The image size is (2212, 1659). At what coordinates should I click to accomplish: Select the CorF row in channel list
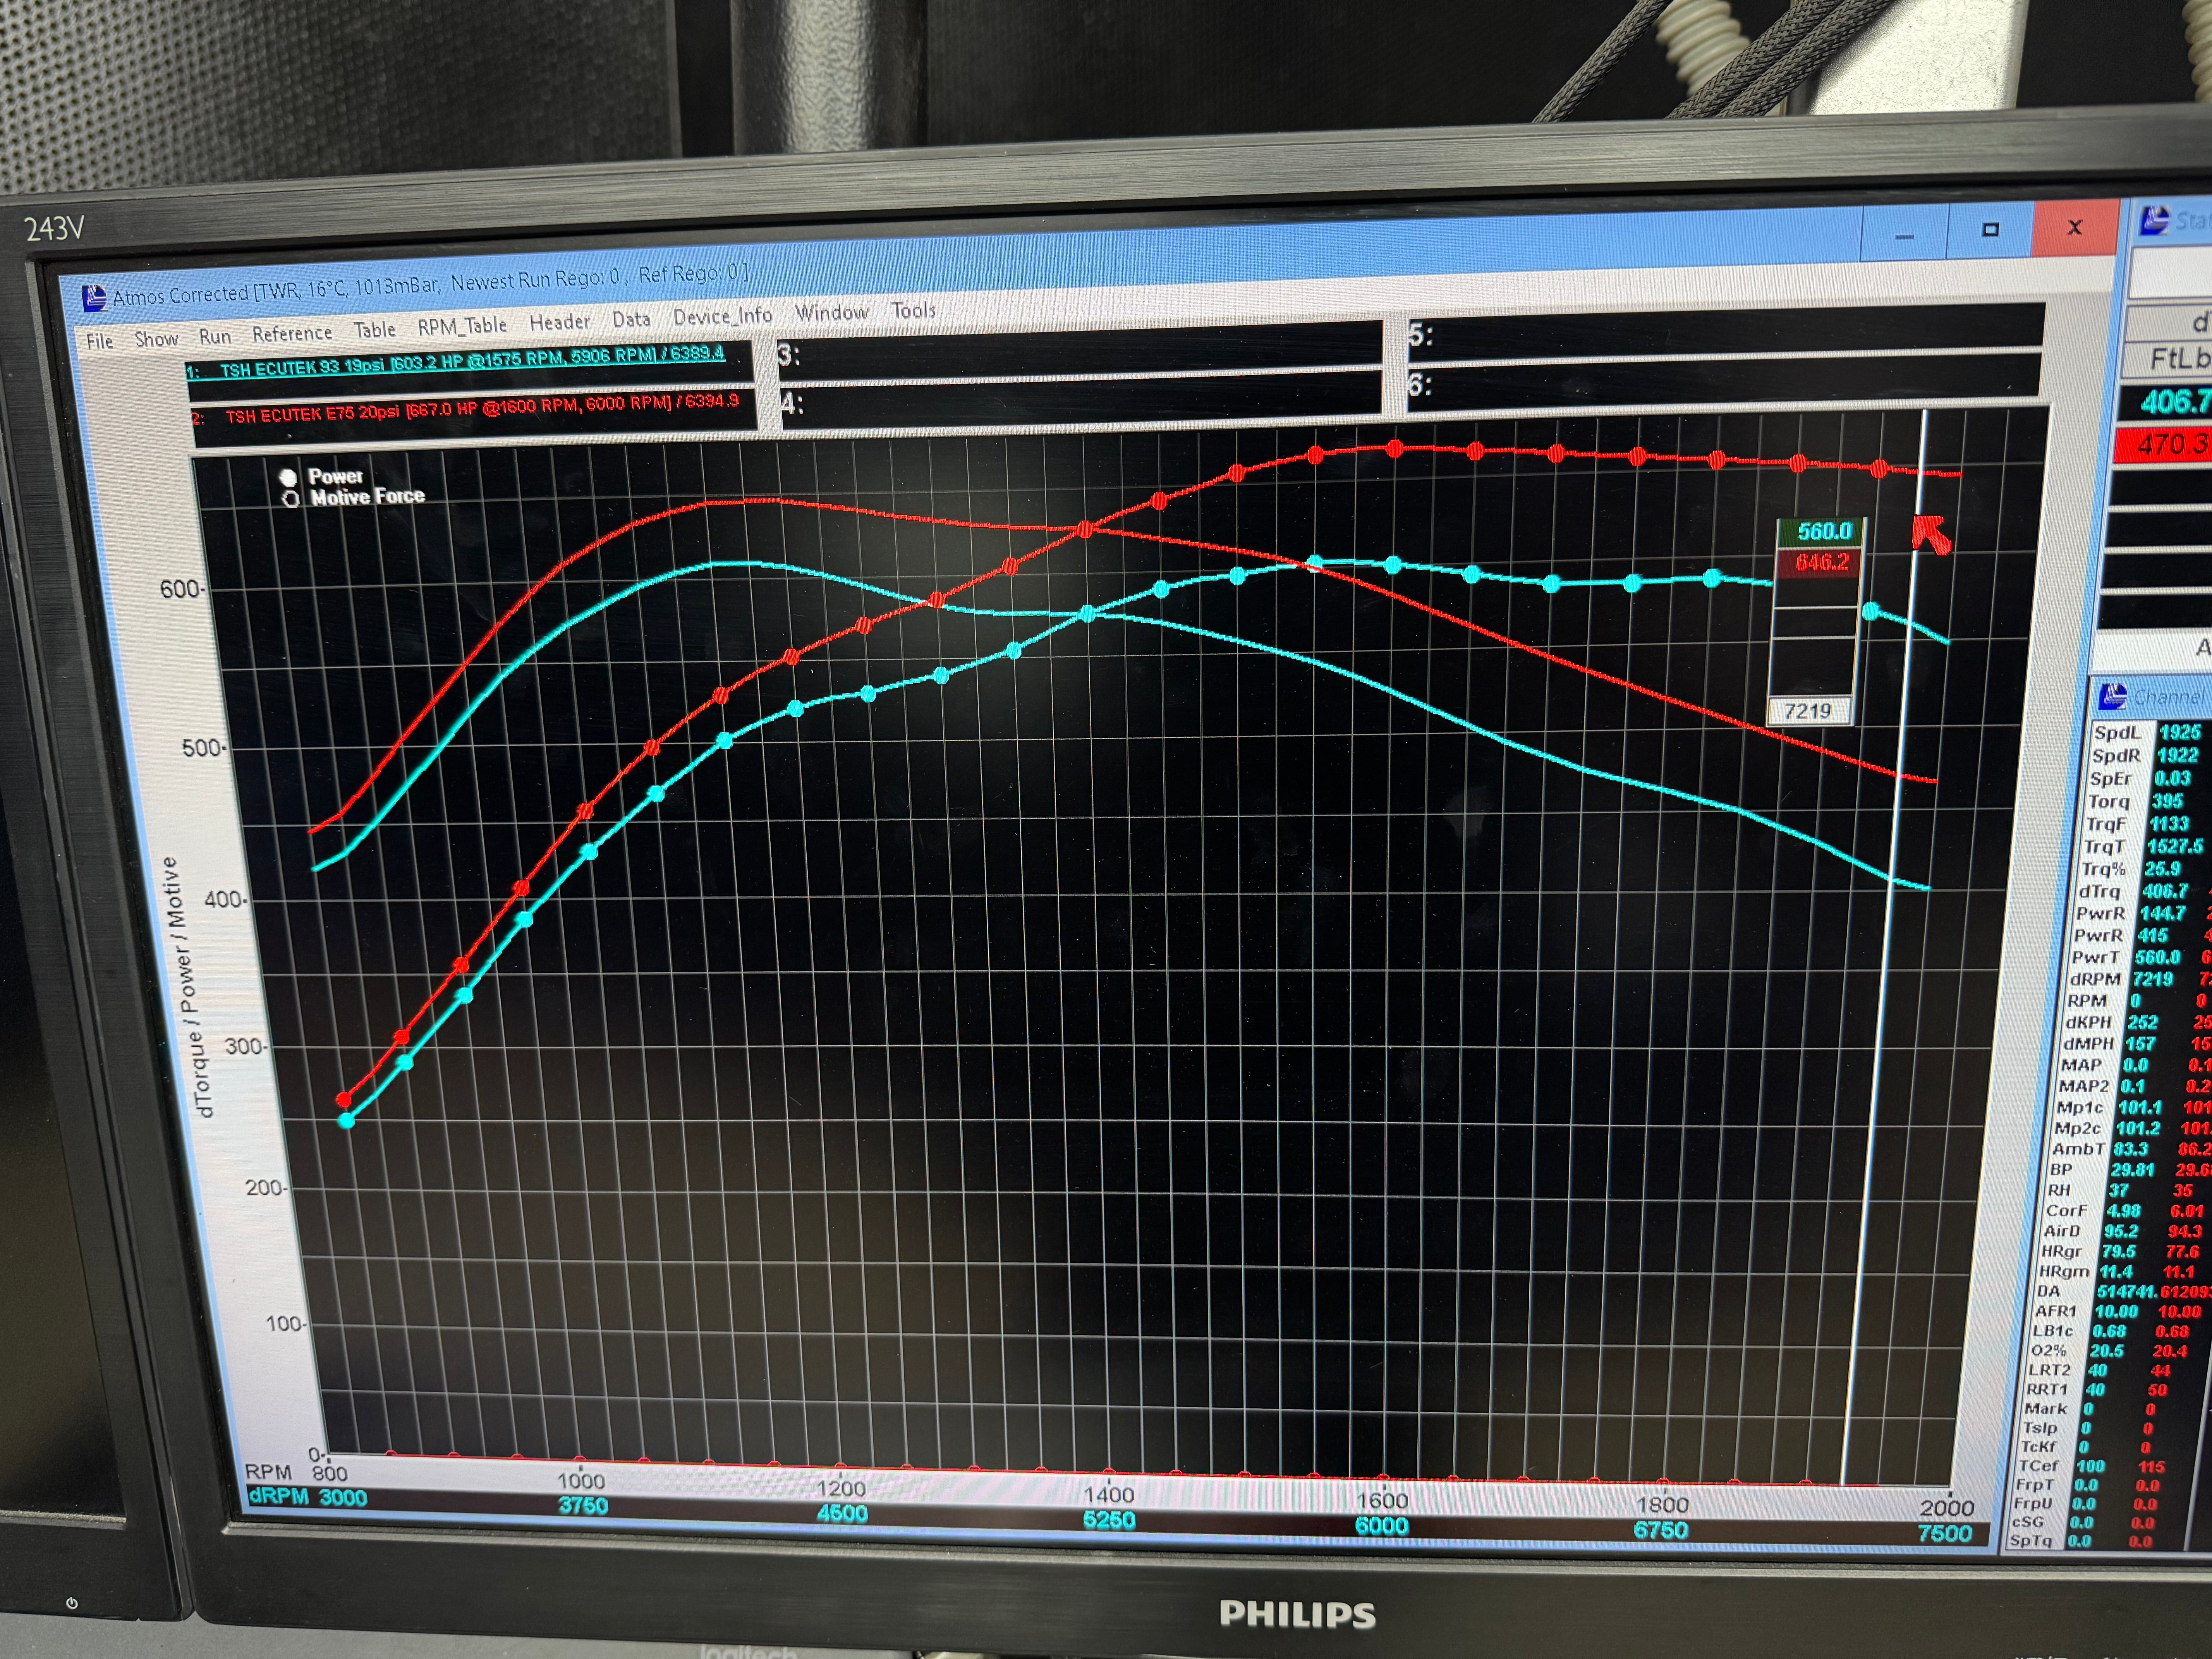[x=2127, y=1210]
